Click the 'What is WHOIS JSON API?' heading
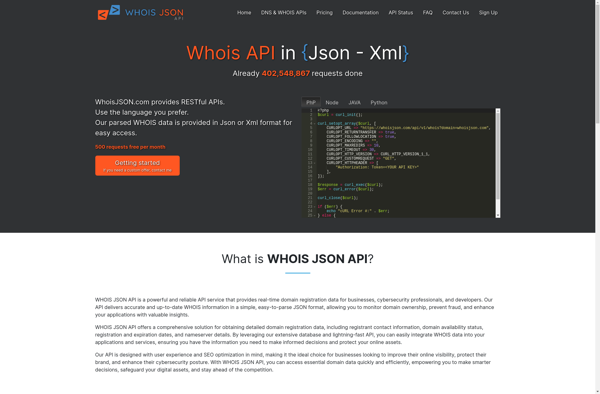 click(297, 259)
